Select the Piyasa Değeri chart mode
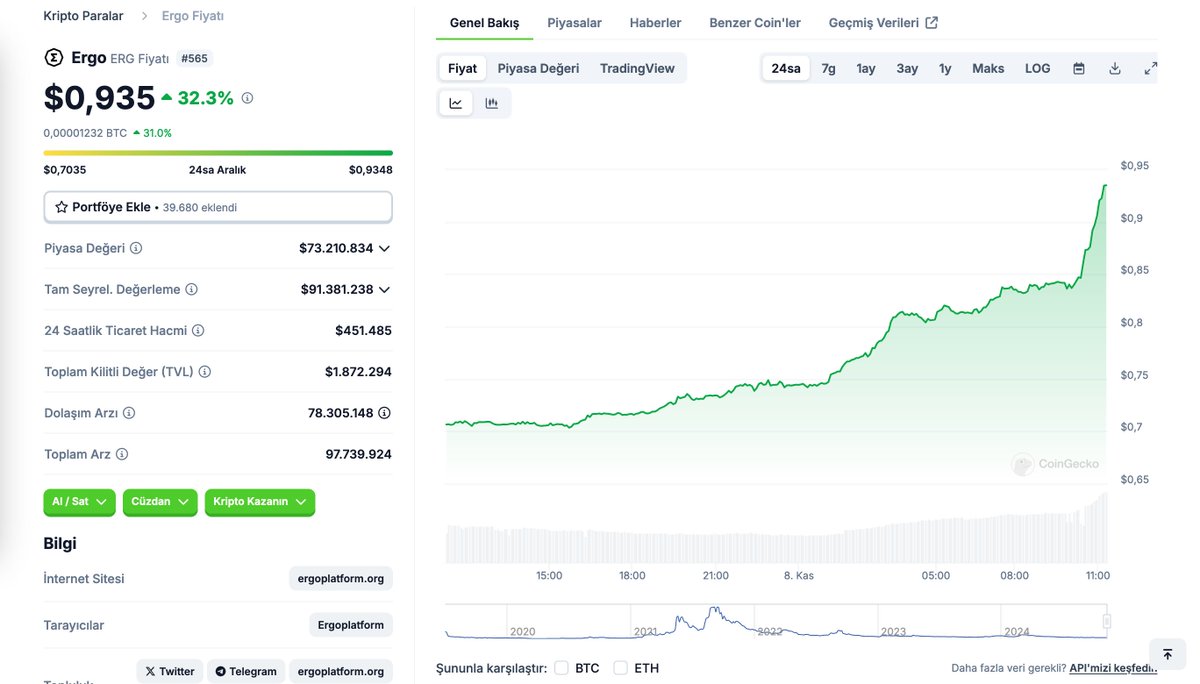 click(x=538, y=68)
